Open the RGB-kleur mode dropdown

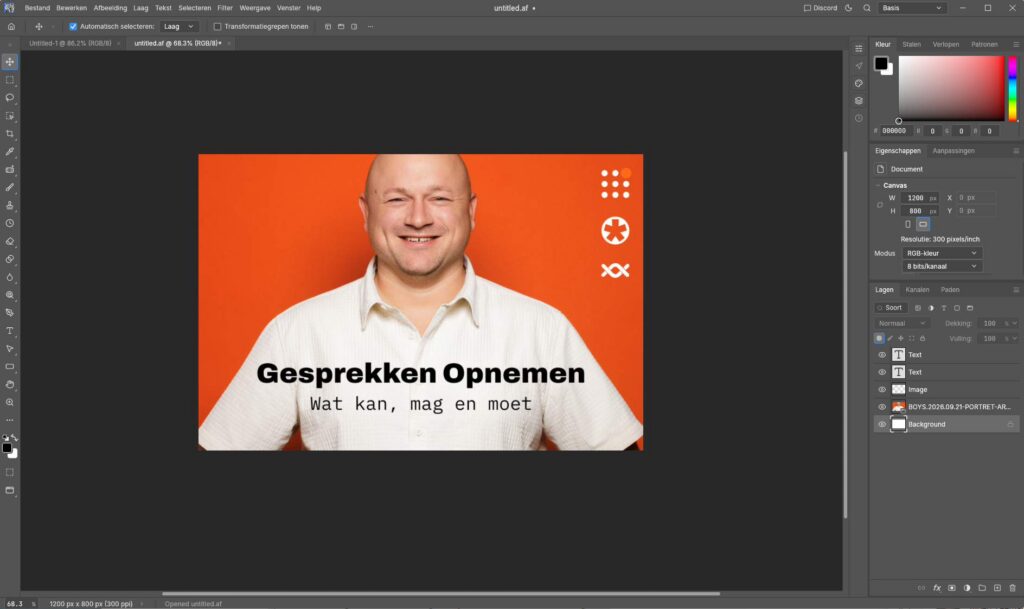click(942, 253)
